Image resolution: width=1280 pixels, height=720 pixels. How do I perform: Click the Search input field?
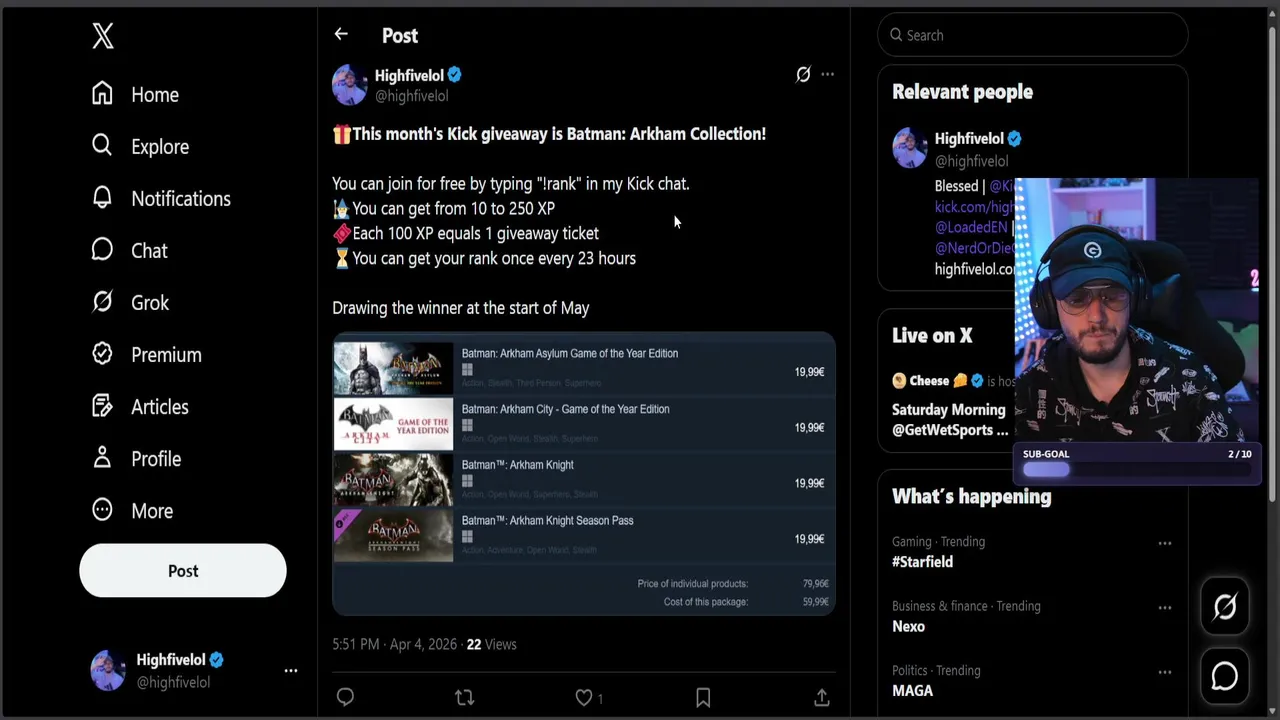click(1033, 35)
